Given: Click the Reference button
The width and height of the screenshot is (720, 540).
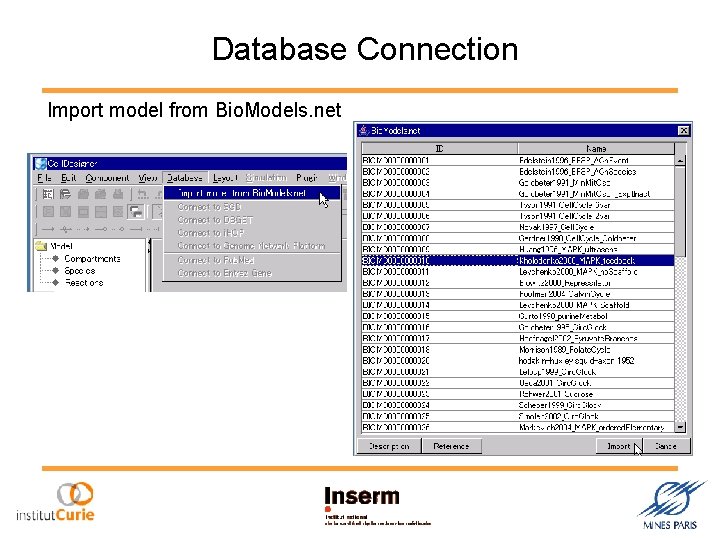Looking at the screenshot, I should click(451, 446).
